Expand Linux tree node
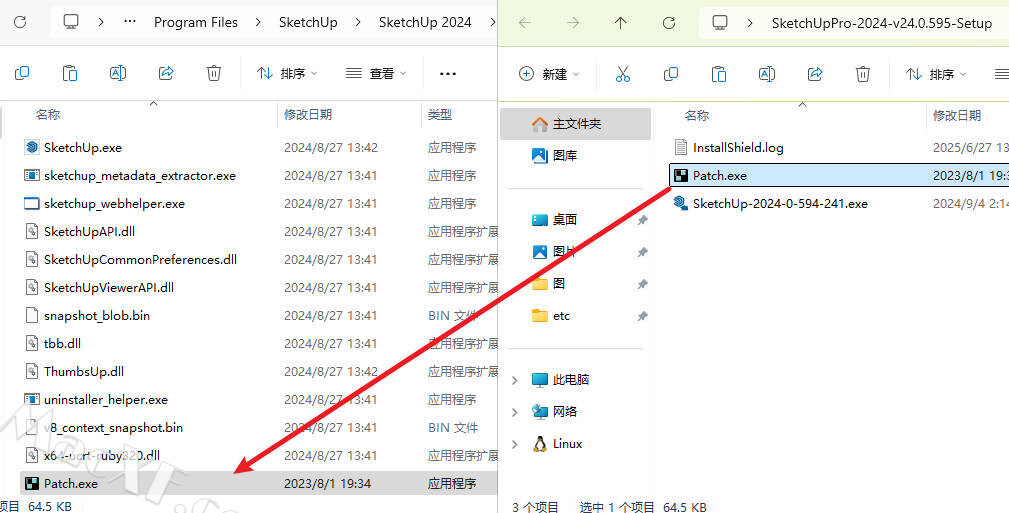The width and height of the screenshot is (1009, 513). click(514, 444)
